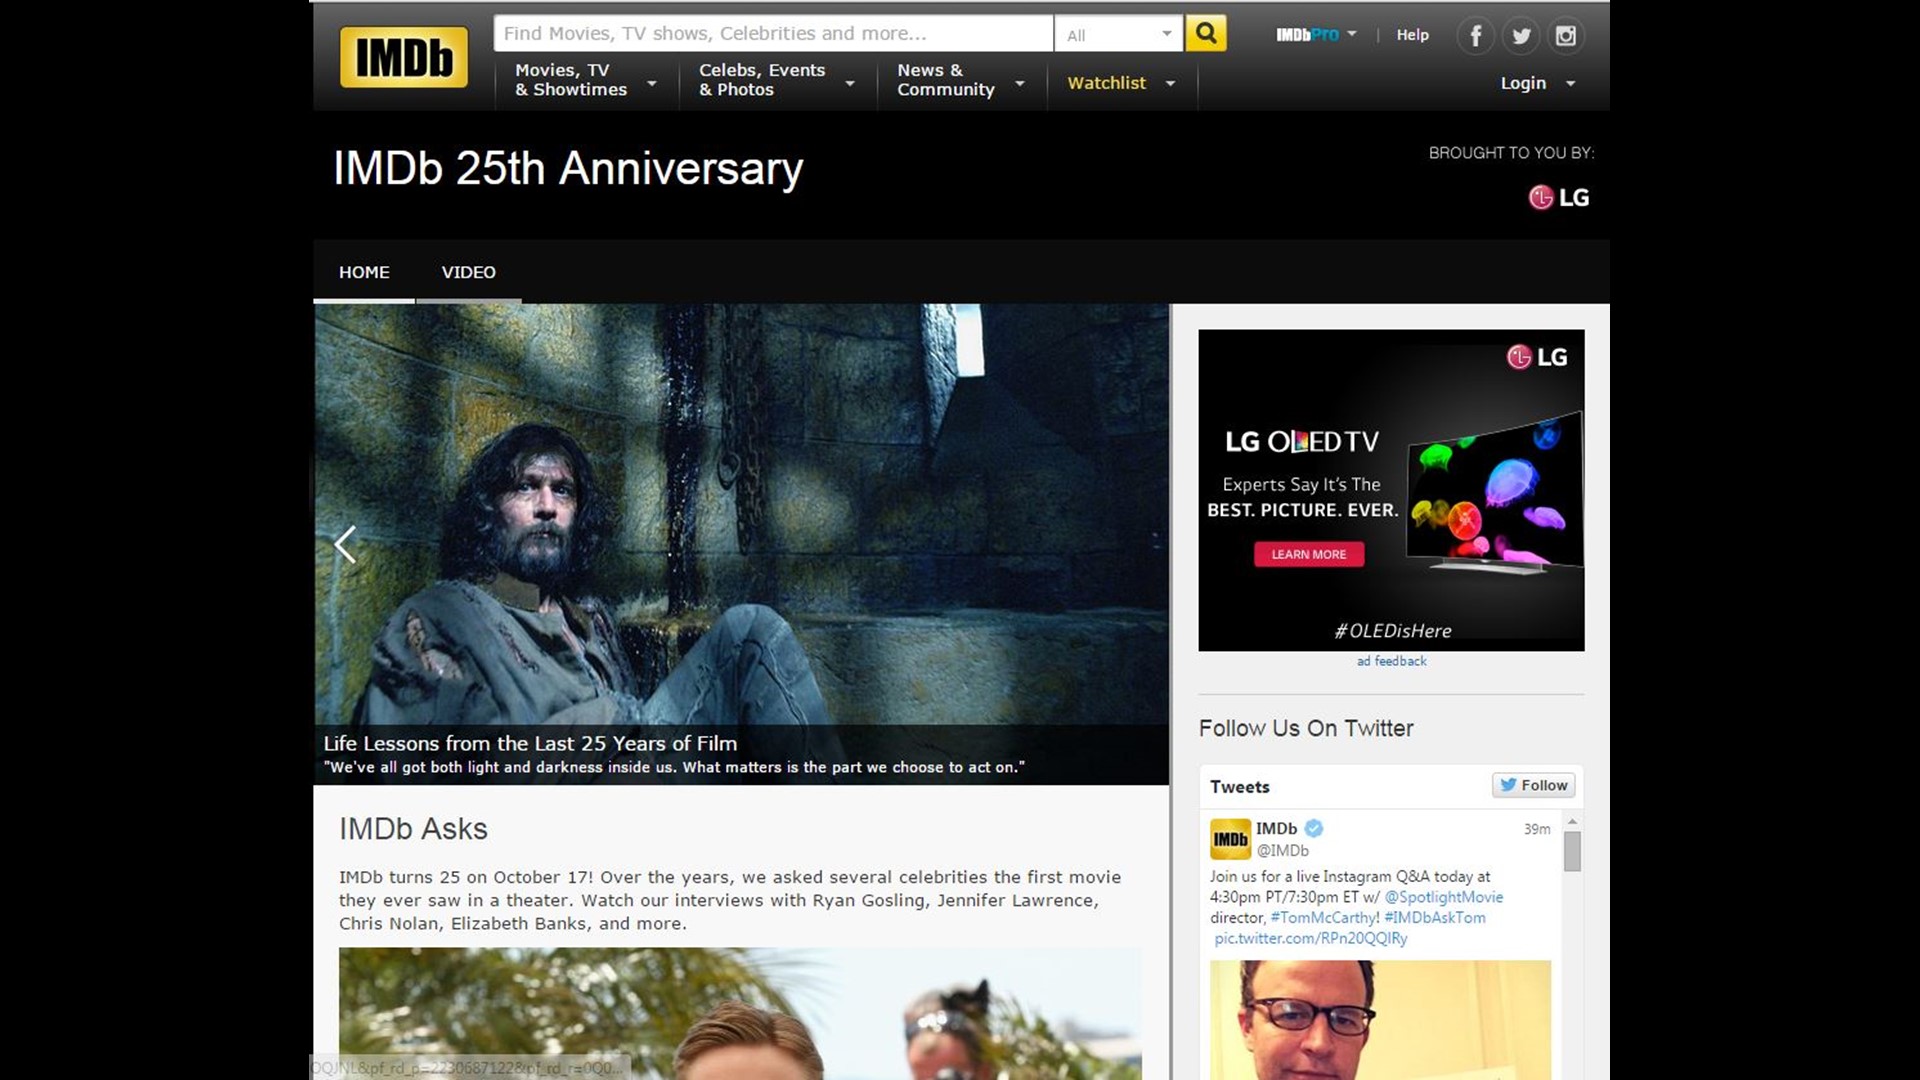The width and height of the screenshot is (1920, 1080).
Task: Open IMDb's Instagram icon
Action: click(1566, 36)
